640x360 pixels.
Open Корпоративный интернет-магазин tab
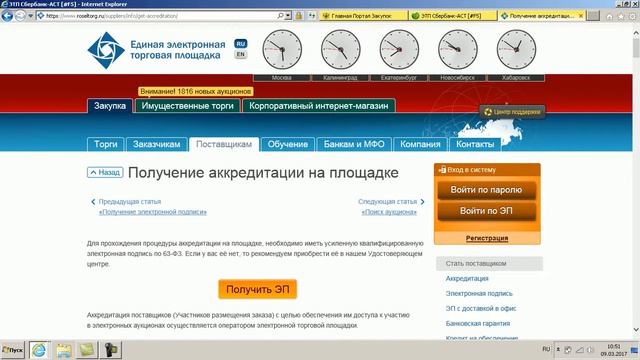[318, 106]
